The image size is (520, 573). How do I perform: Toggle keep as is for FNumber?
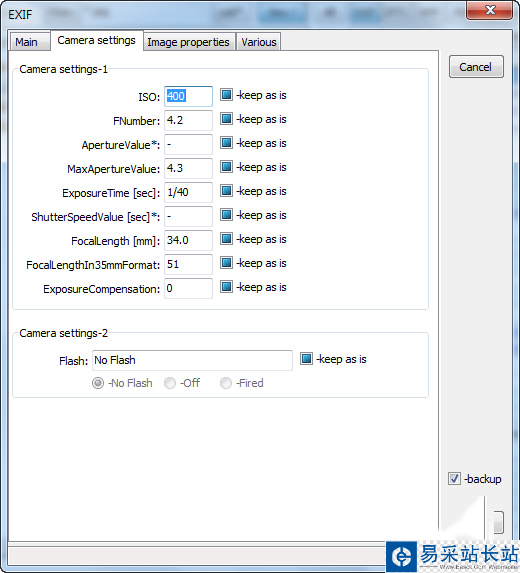point(226,119)
